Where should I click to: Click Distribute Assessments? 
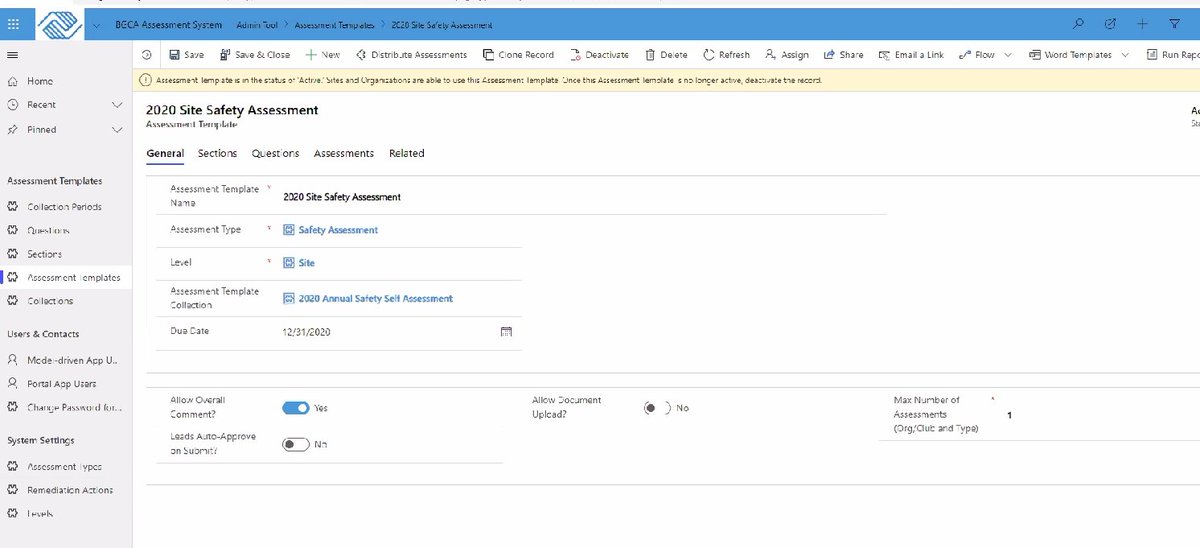pyautogui.click(x=412, y=55)
